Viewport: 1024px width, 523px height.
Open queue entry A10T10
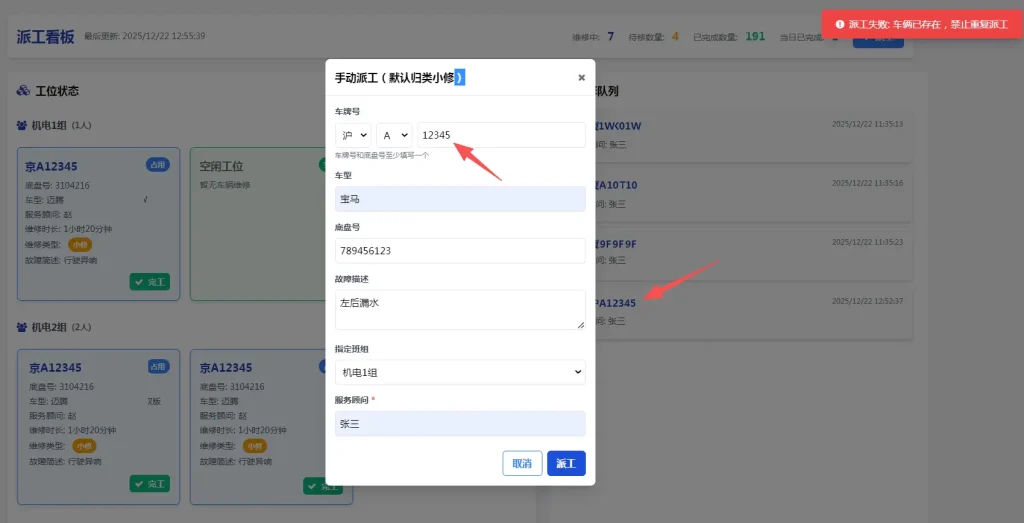753,195
